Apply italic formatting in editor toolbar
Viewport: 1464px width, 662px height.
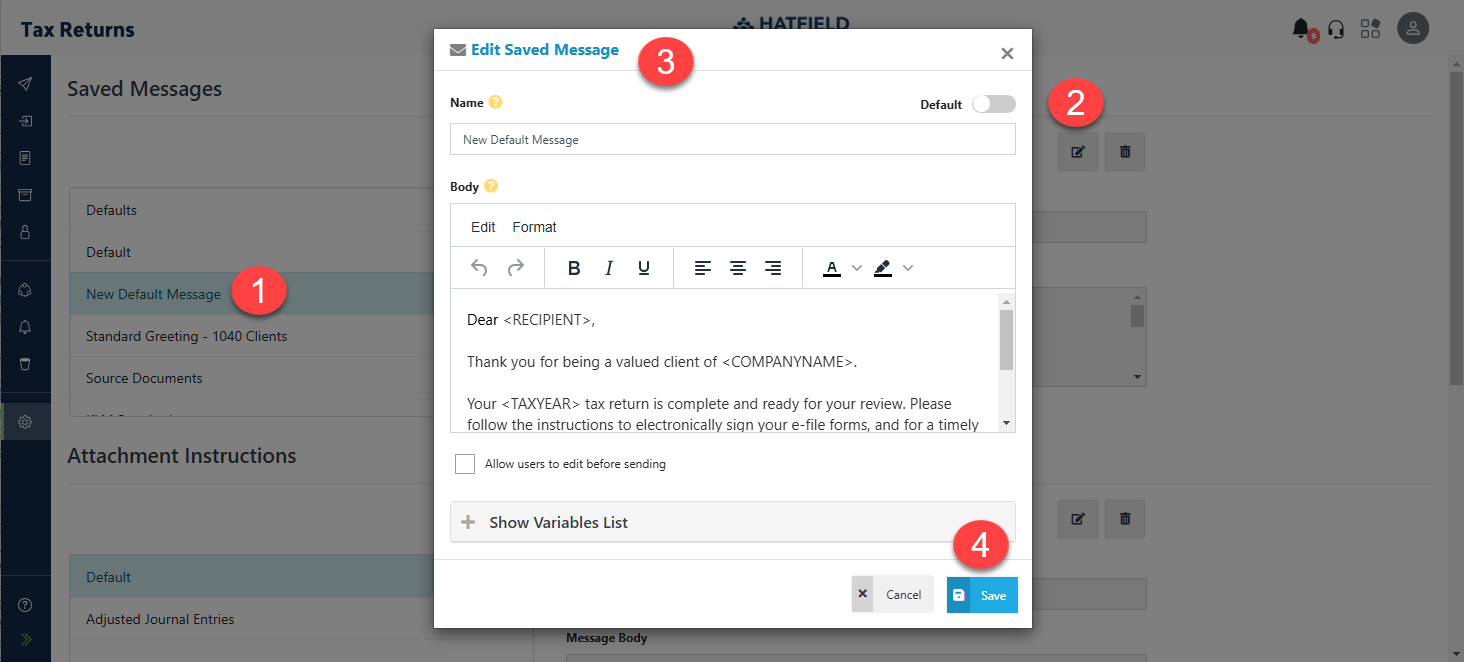[x=609, y=268]
